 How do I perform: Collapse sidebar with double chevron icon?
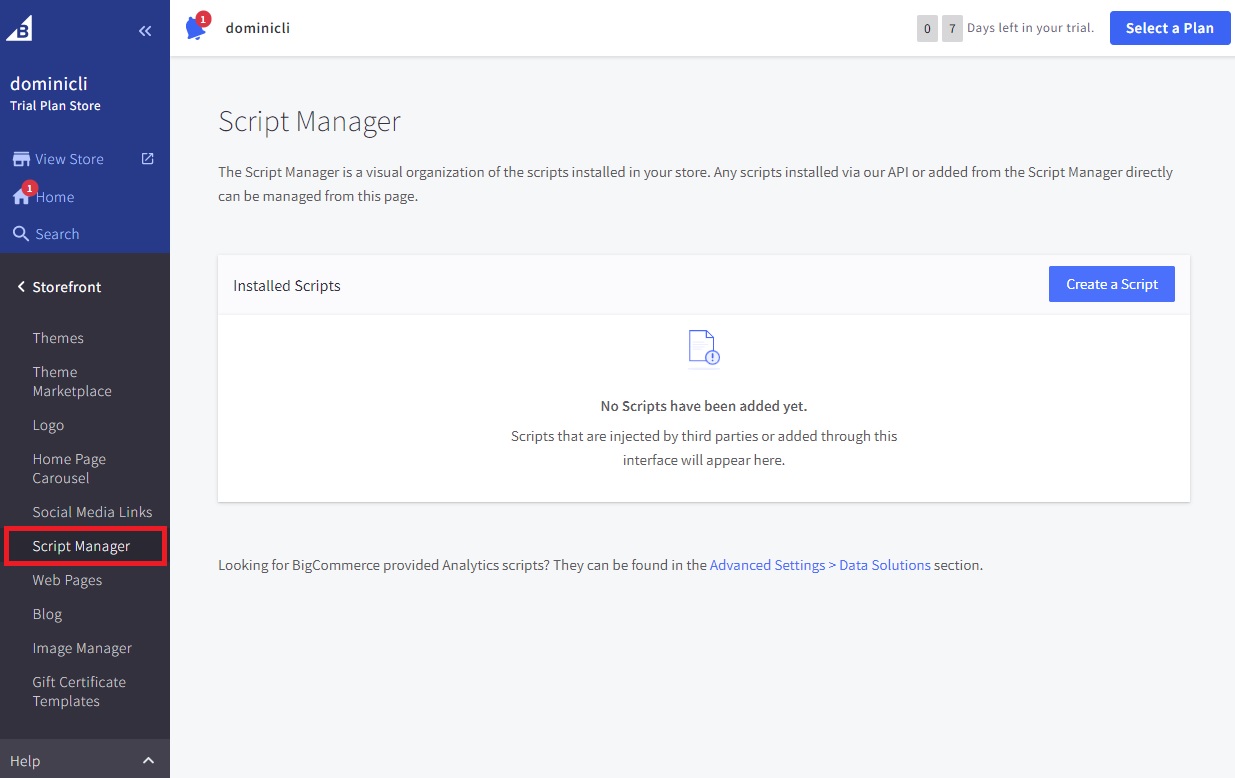pos(145,31)
